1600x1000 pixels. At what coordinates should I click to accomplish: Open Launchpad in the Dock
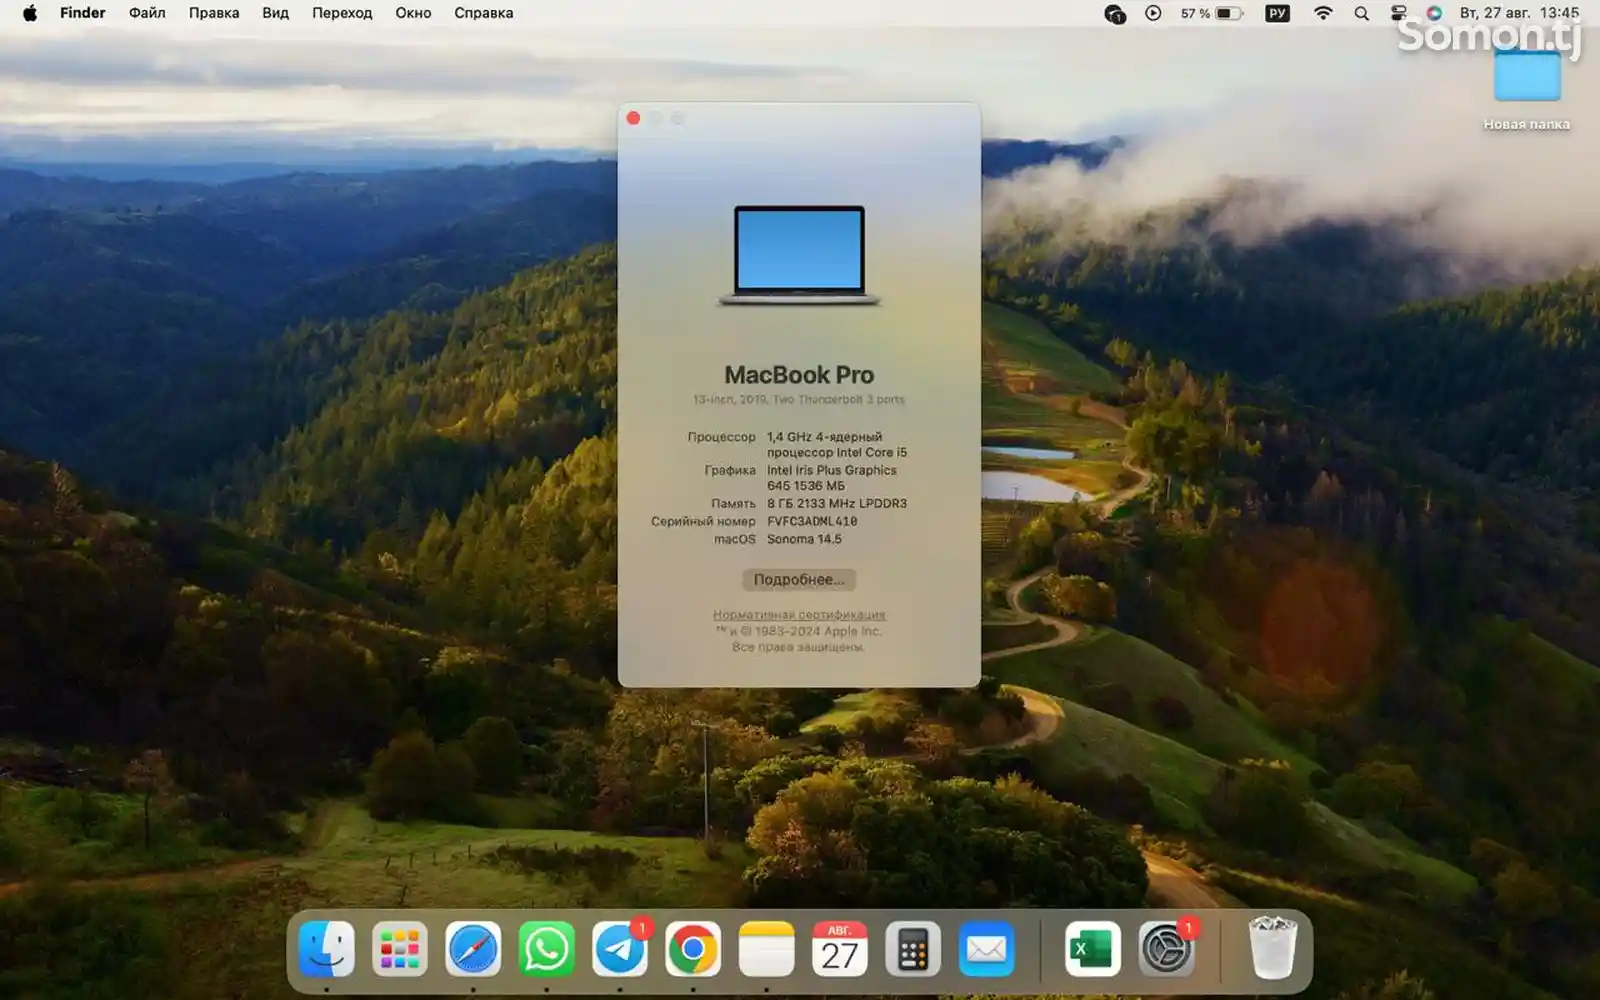pos(400,949)
